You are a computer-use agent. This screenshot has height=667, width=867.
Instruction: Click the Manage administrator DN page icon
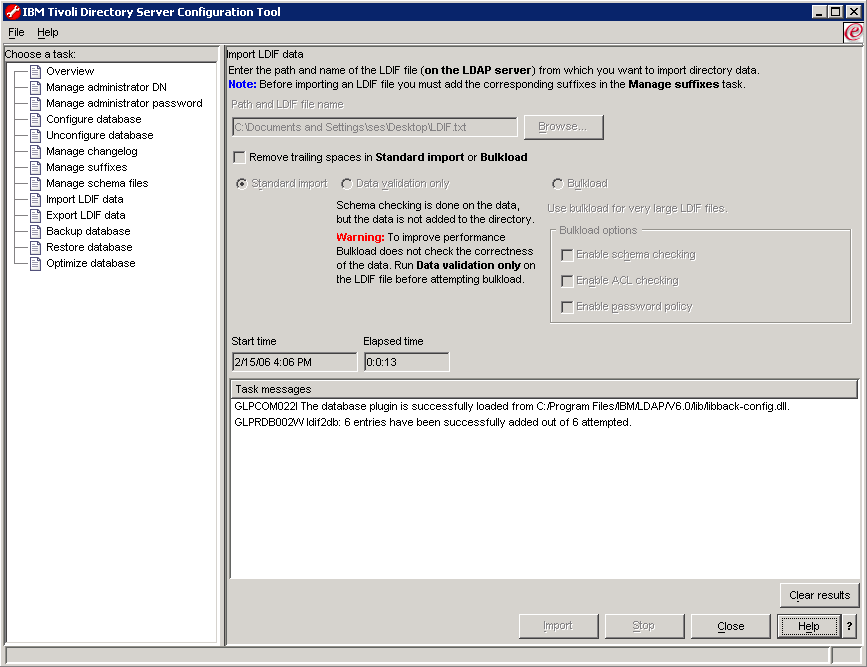coord(35,87)
